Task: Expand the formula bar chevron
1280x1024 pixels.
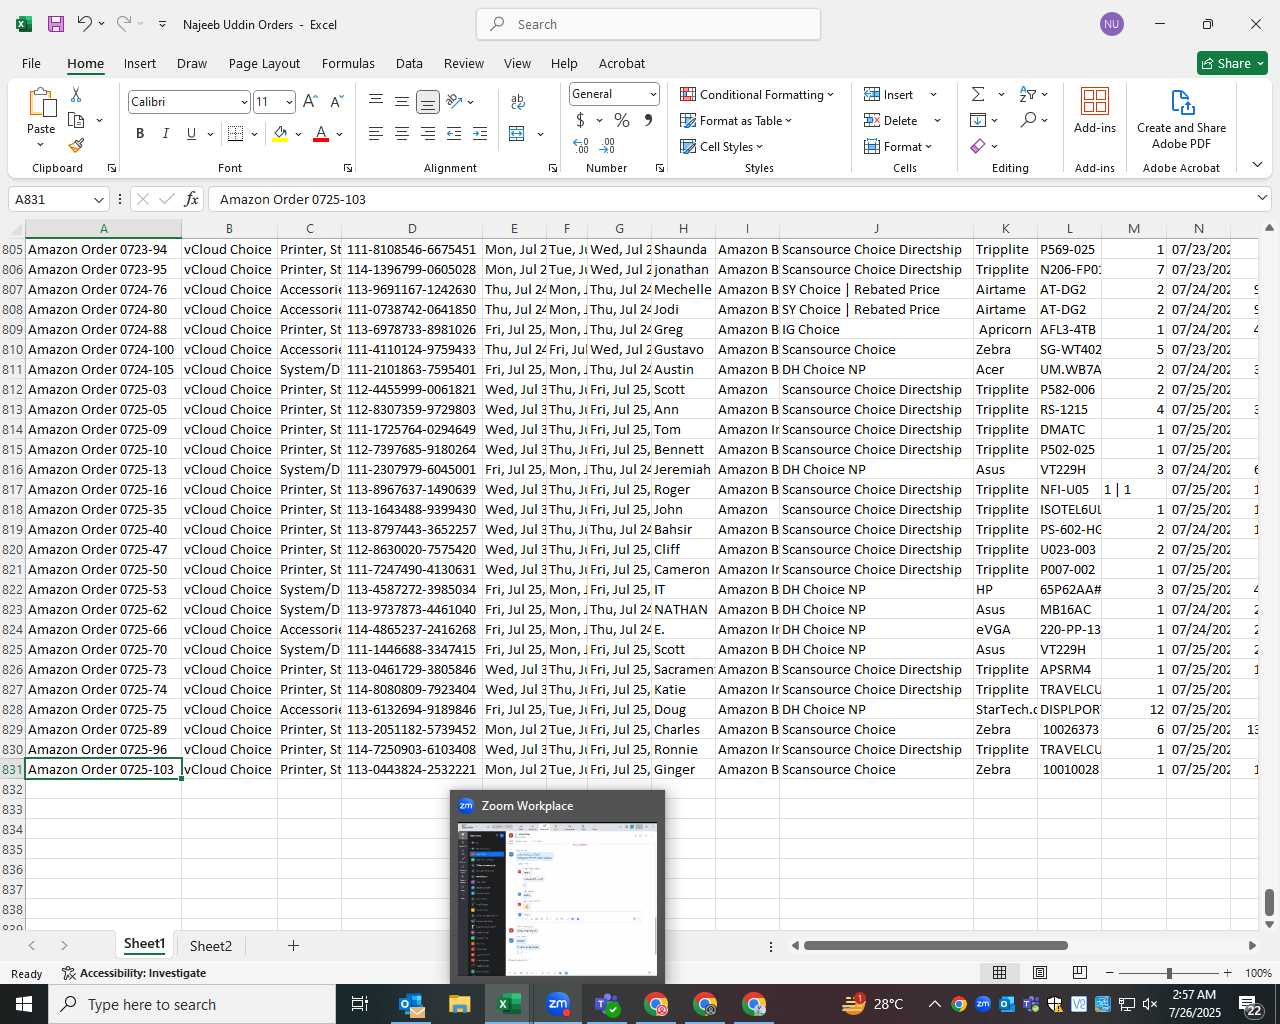Action: coord(1262,199)
